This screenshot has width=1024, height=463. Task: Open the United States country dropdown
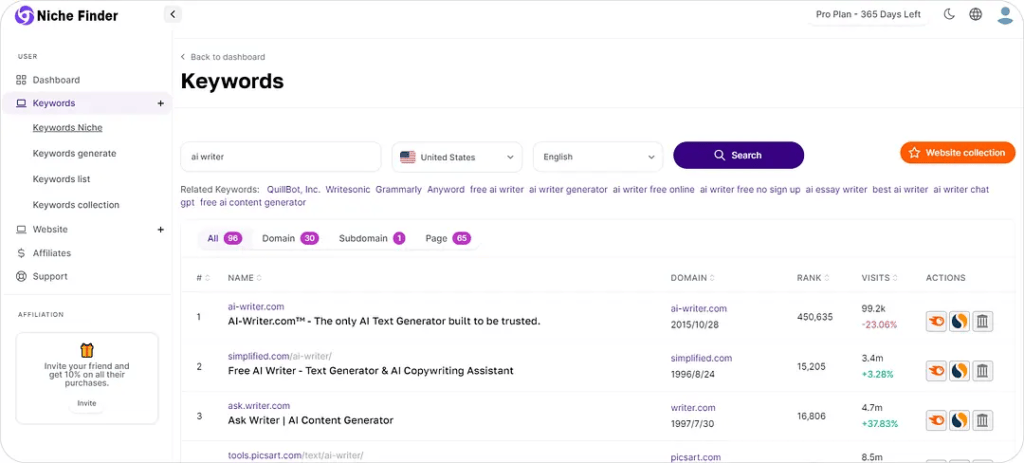point(457,157)
